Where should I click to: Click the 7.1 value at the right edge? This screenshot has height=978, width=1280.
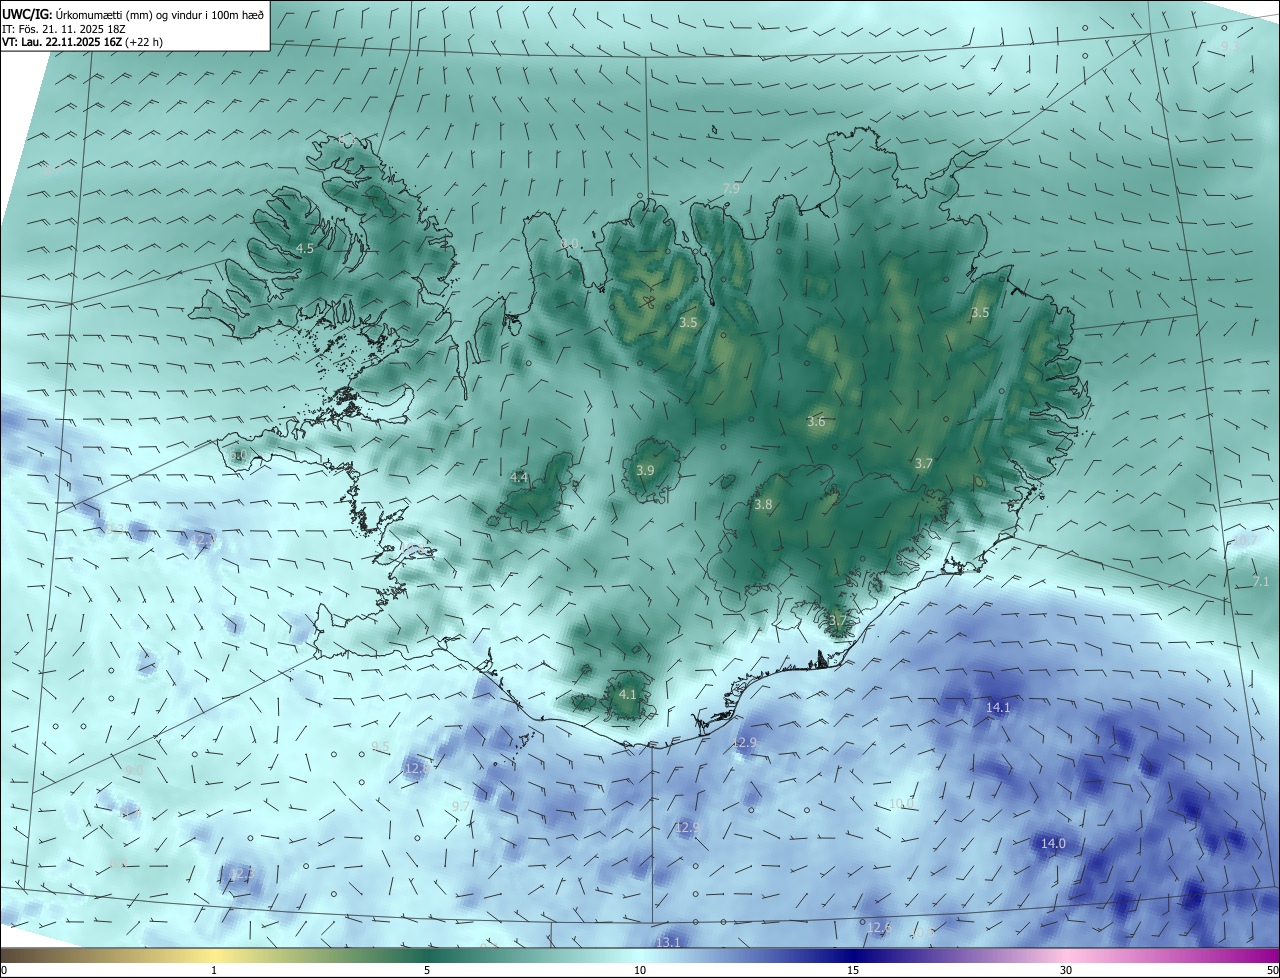tap(1261, 581)
